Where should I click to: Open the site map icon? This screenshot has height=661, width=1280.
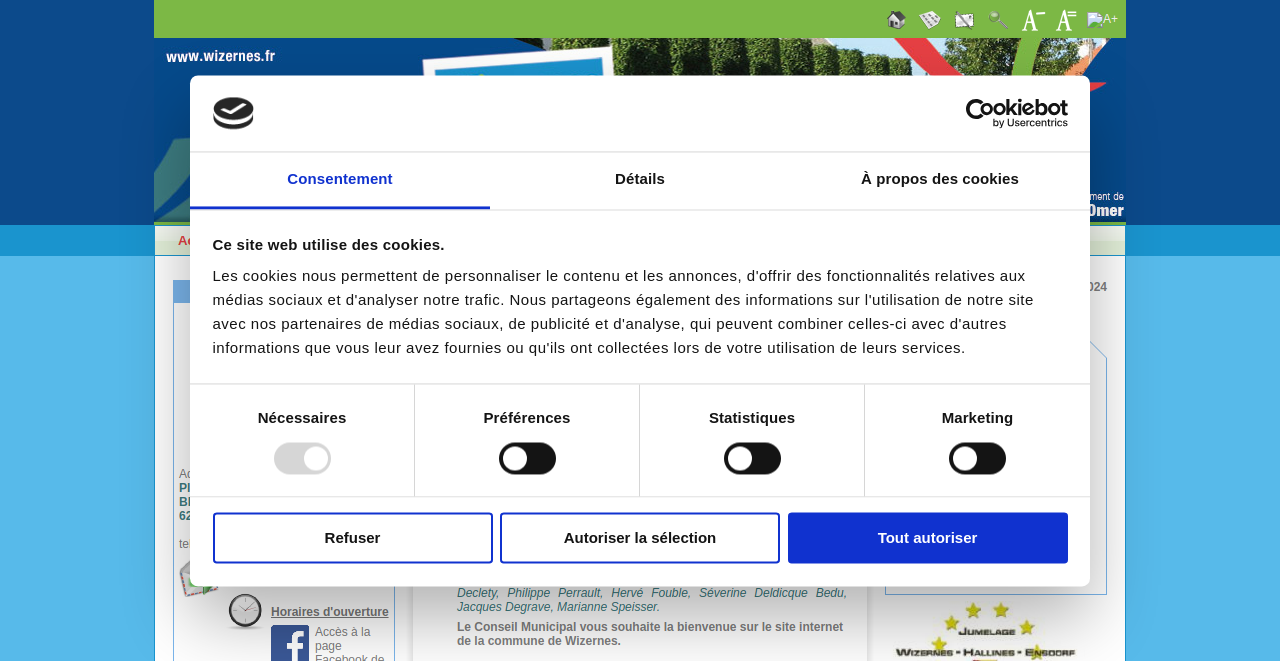pyautogui.click(x=930, y=20)
